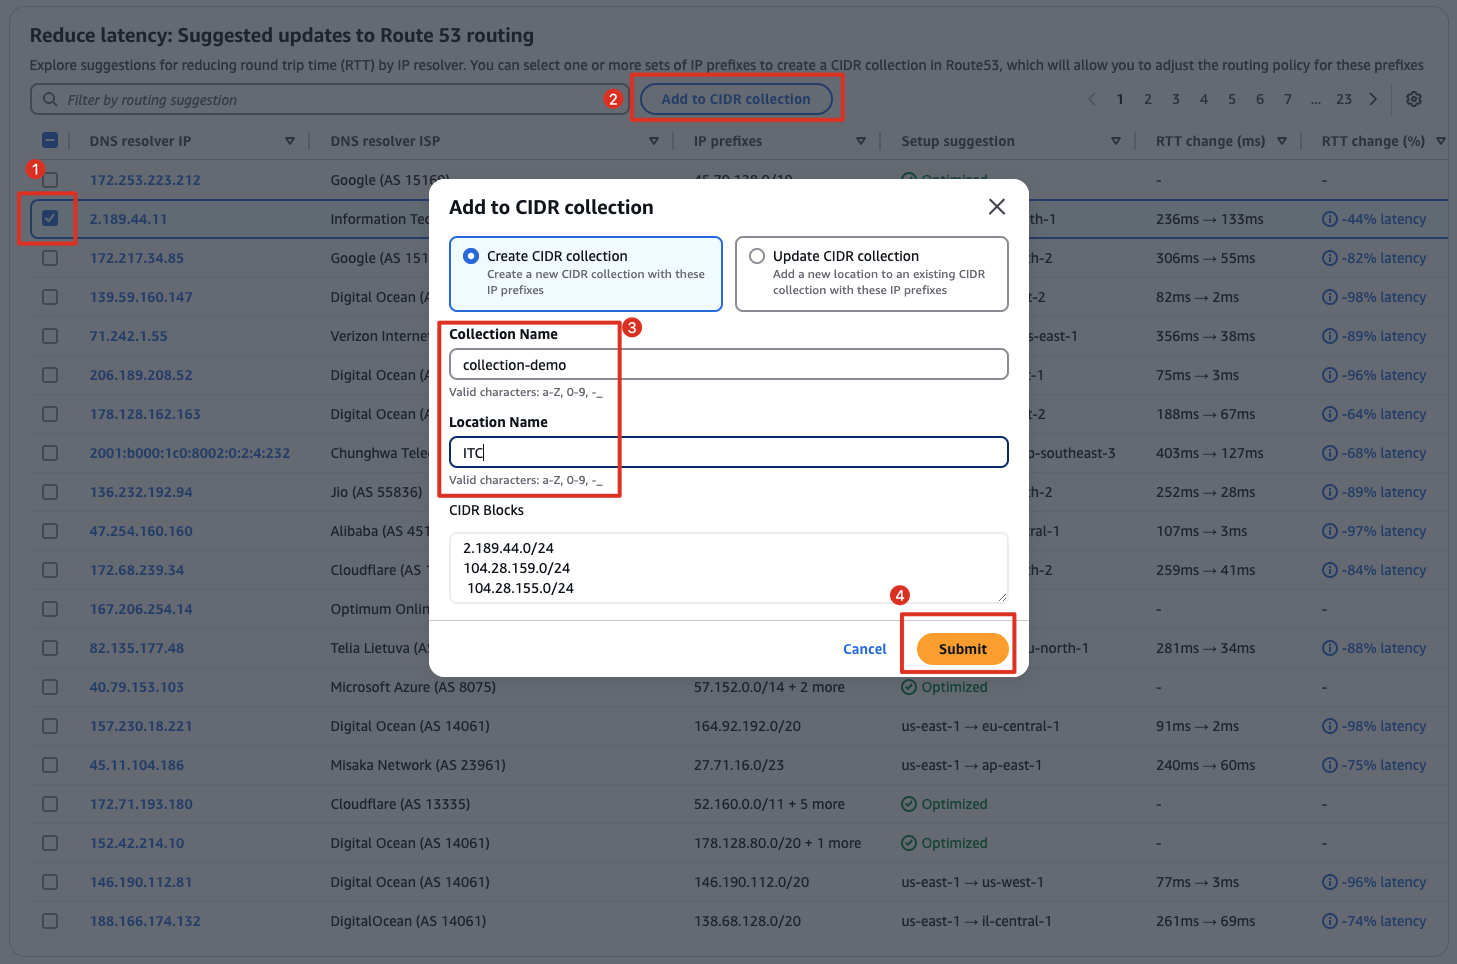Open resolver link 167.206.254.14
The image size is (1457, 964).
tap(141, 609)
